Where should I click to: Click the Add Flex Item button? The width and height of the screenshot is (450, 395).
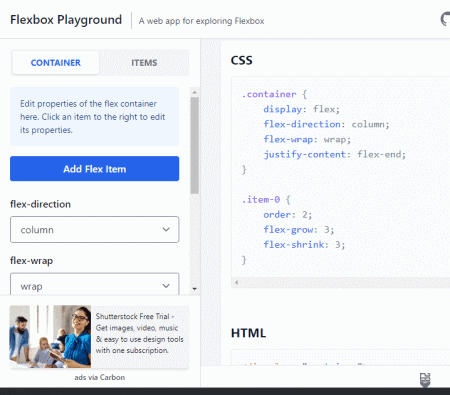pos(94,169)
